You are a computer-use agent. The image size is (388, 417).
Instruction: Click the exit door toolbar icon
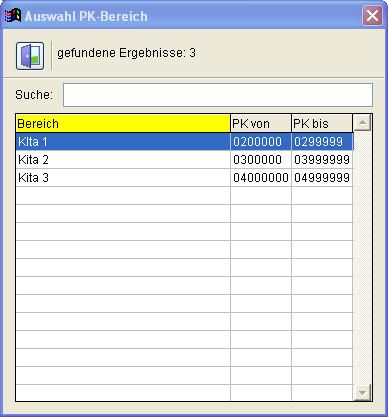pos(30,56)
